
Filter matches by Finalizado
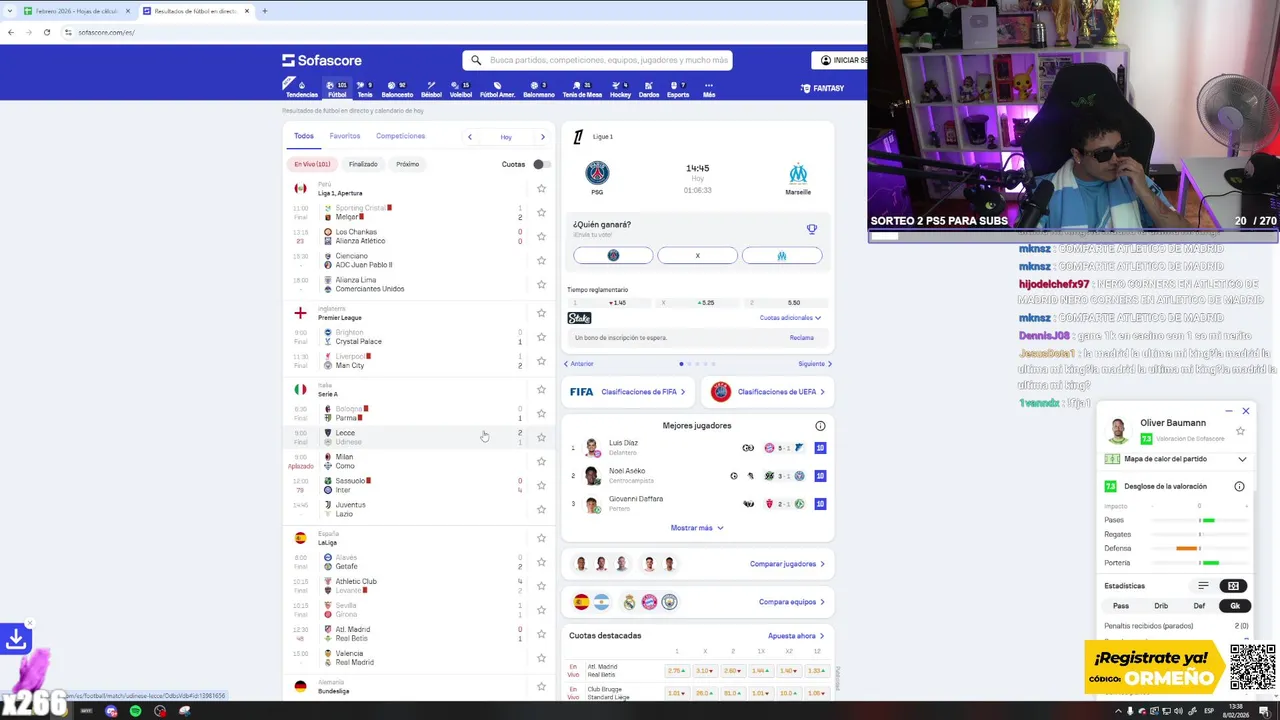point(363,164)
